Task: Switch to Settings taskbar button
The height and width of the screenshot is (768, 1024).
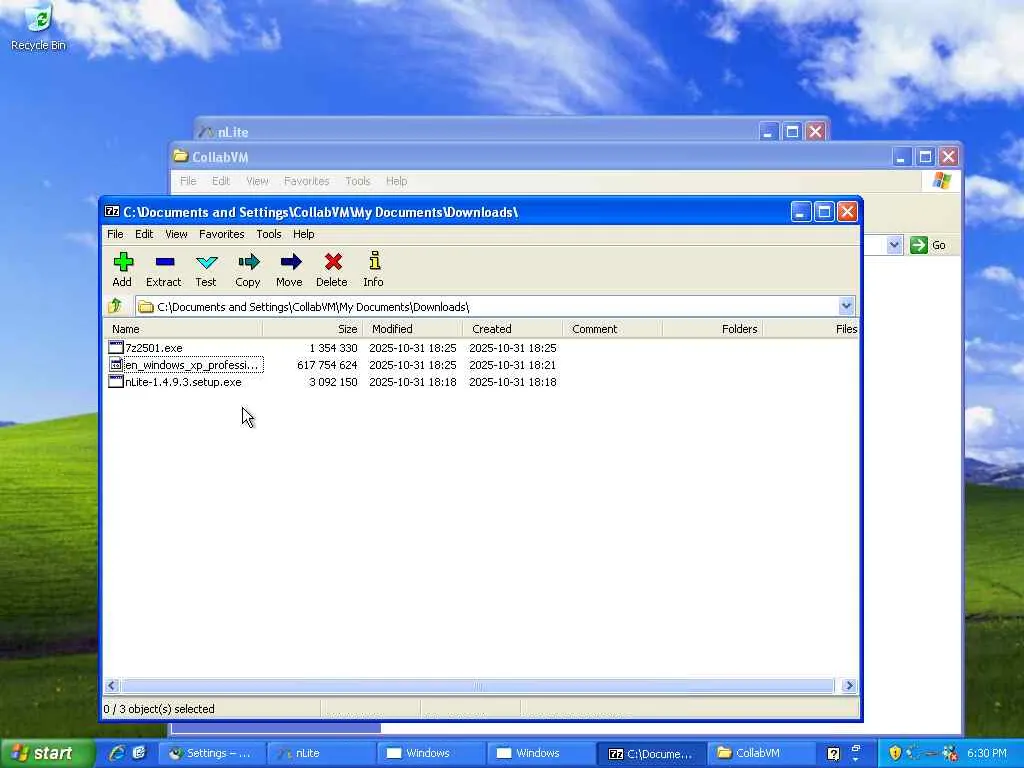Action: point(213,754)
